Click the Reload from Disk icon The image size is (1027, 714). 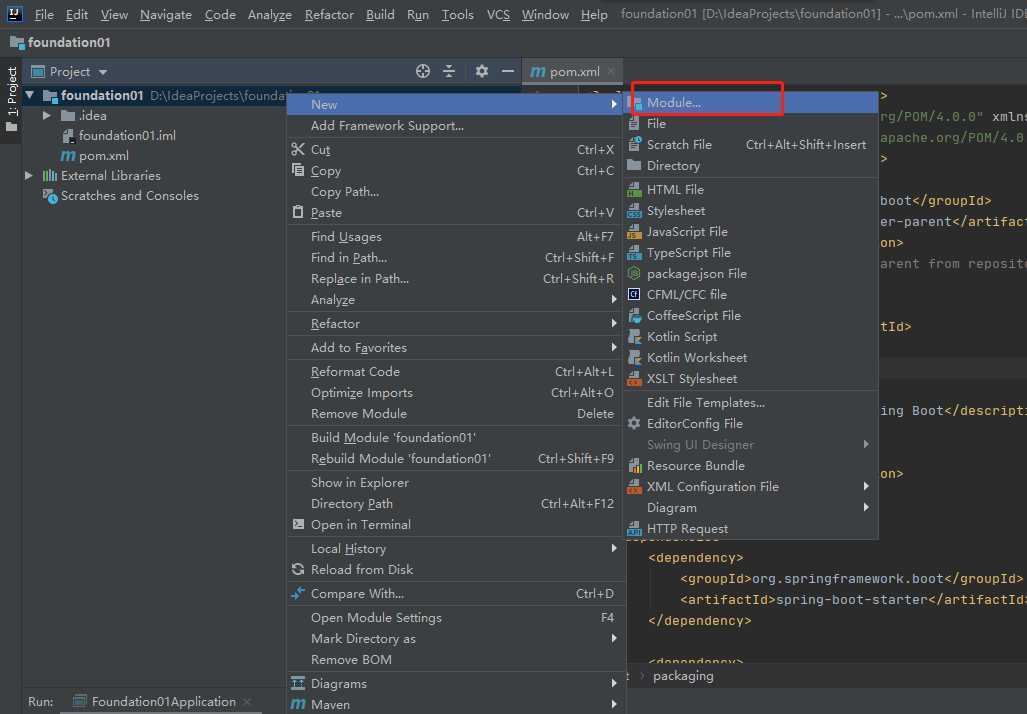[x=298, y=569]
